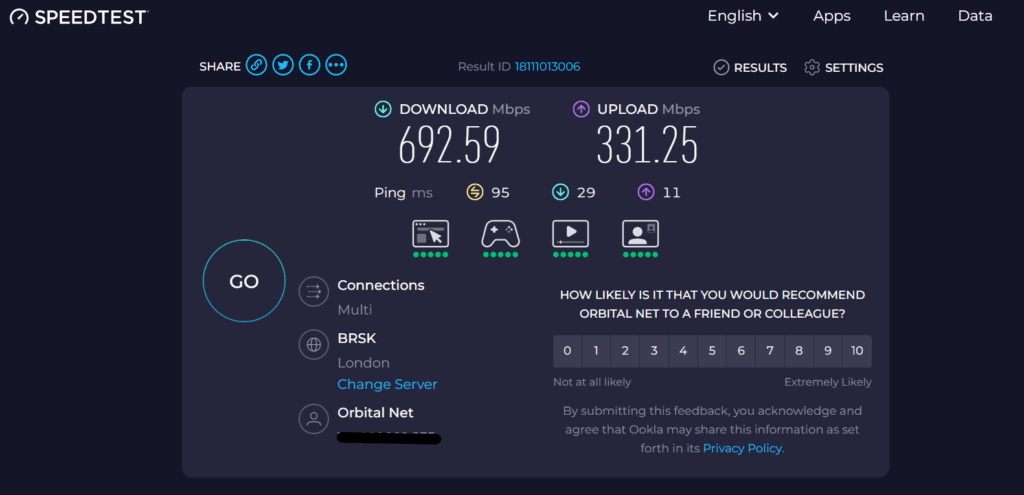Click the gaming controller experience icon
The image size is (1024, 495).
pyautogui.click(x=500, y=234)
